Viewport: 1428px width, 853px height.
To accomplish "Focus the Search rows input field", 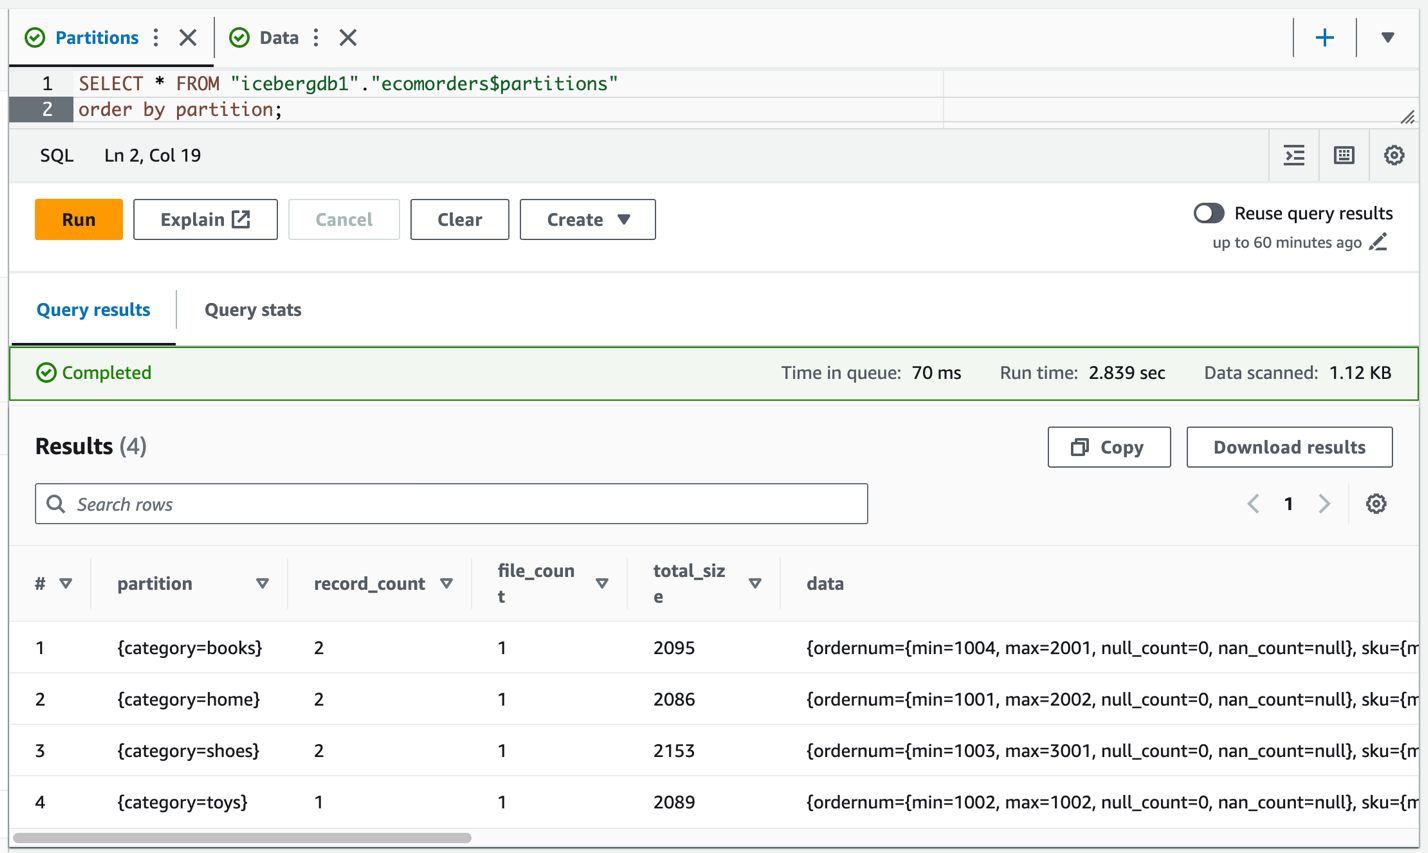I will [451, 504].
